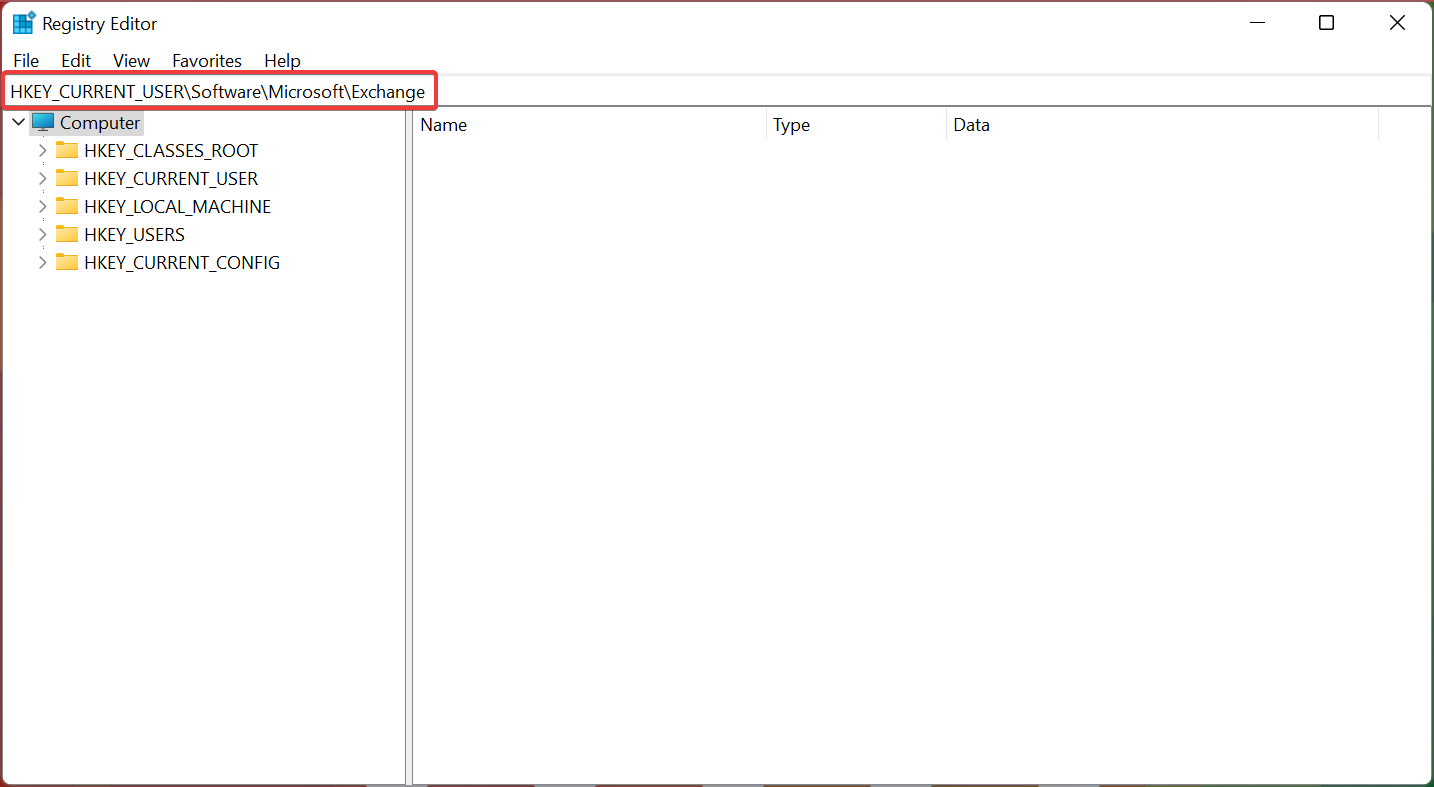This screenshot has width=1434, height=787.
Task: Select the HKEY_CLASSES_ROOT key label
Action: click(171, 151)
